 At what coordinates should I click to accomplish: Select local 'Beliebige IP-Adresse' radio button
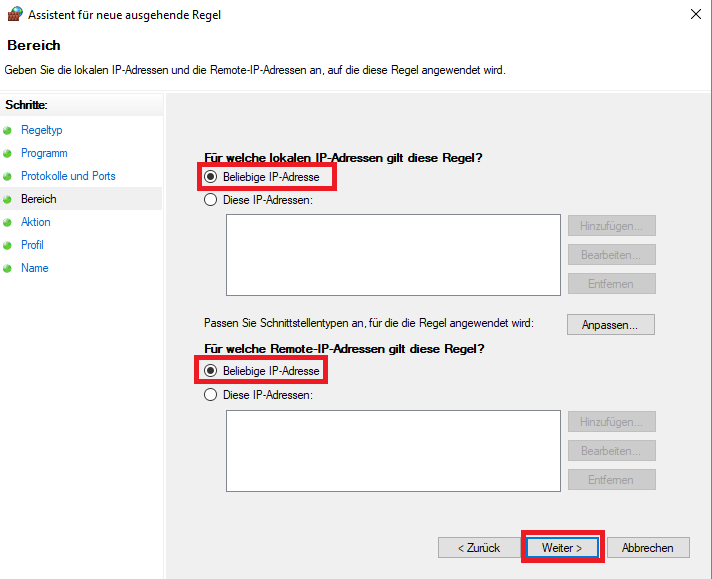[x=211, y=177]
